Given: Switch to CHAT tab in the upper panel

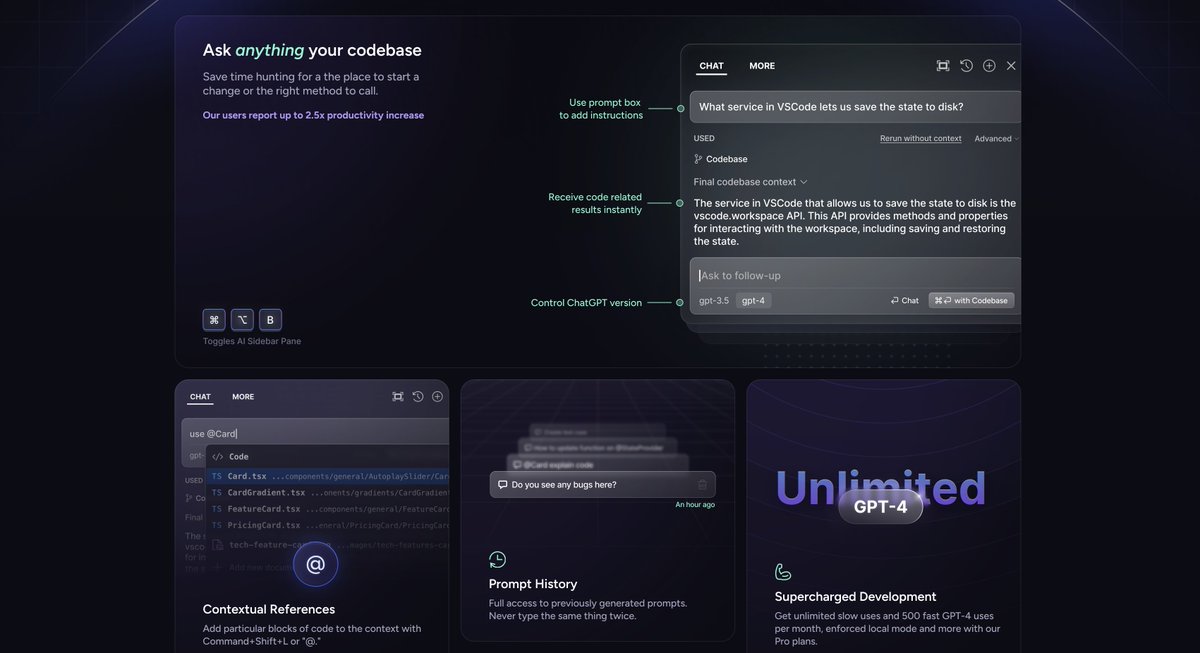Looking at the screenshot, I should point(711,66).
